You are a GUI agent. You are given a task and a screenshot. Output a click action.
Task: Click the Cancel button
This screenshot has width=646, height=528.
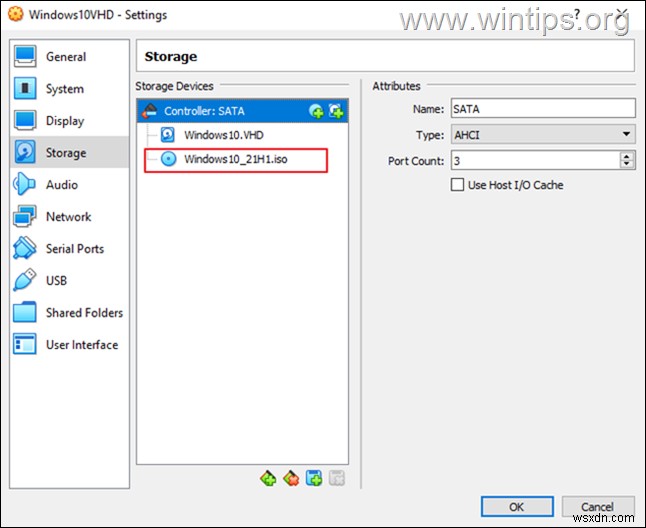(598, 506)
